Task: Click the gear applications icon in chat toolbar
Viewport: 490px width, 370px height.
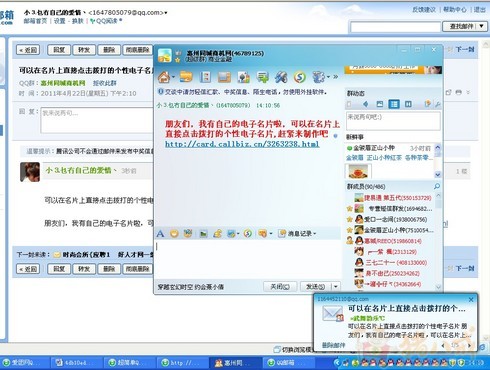Action: coord(318,77)
